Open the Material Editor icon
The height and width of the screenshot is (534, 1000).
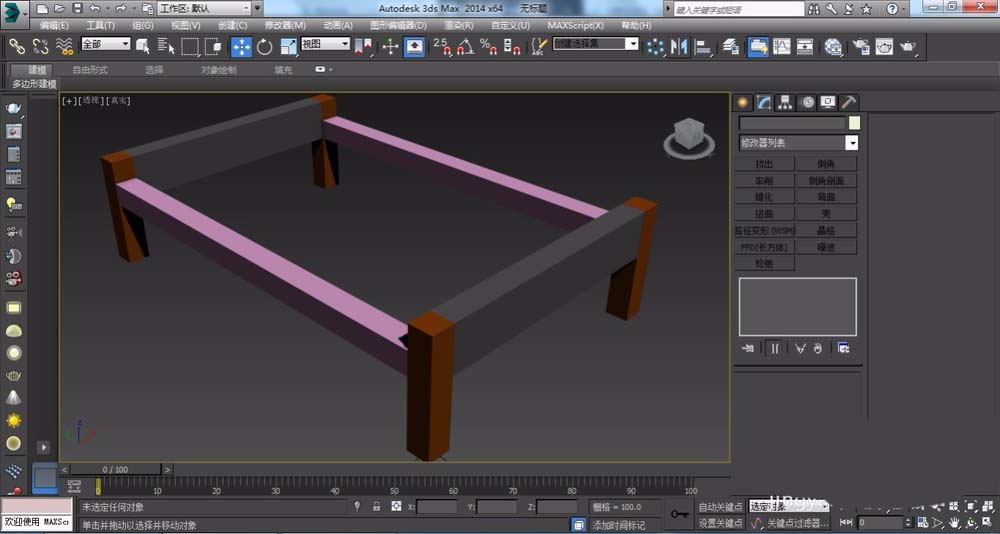point(833,47)
